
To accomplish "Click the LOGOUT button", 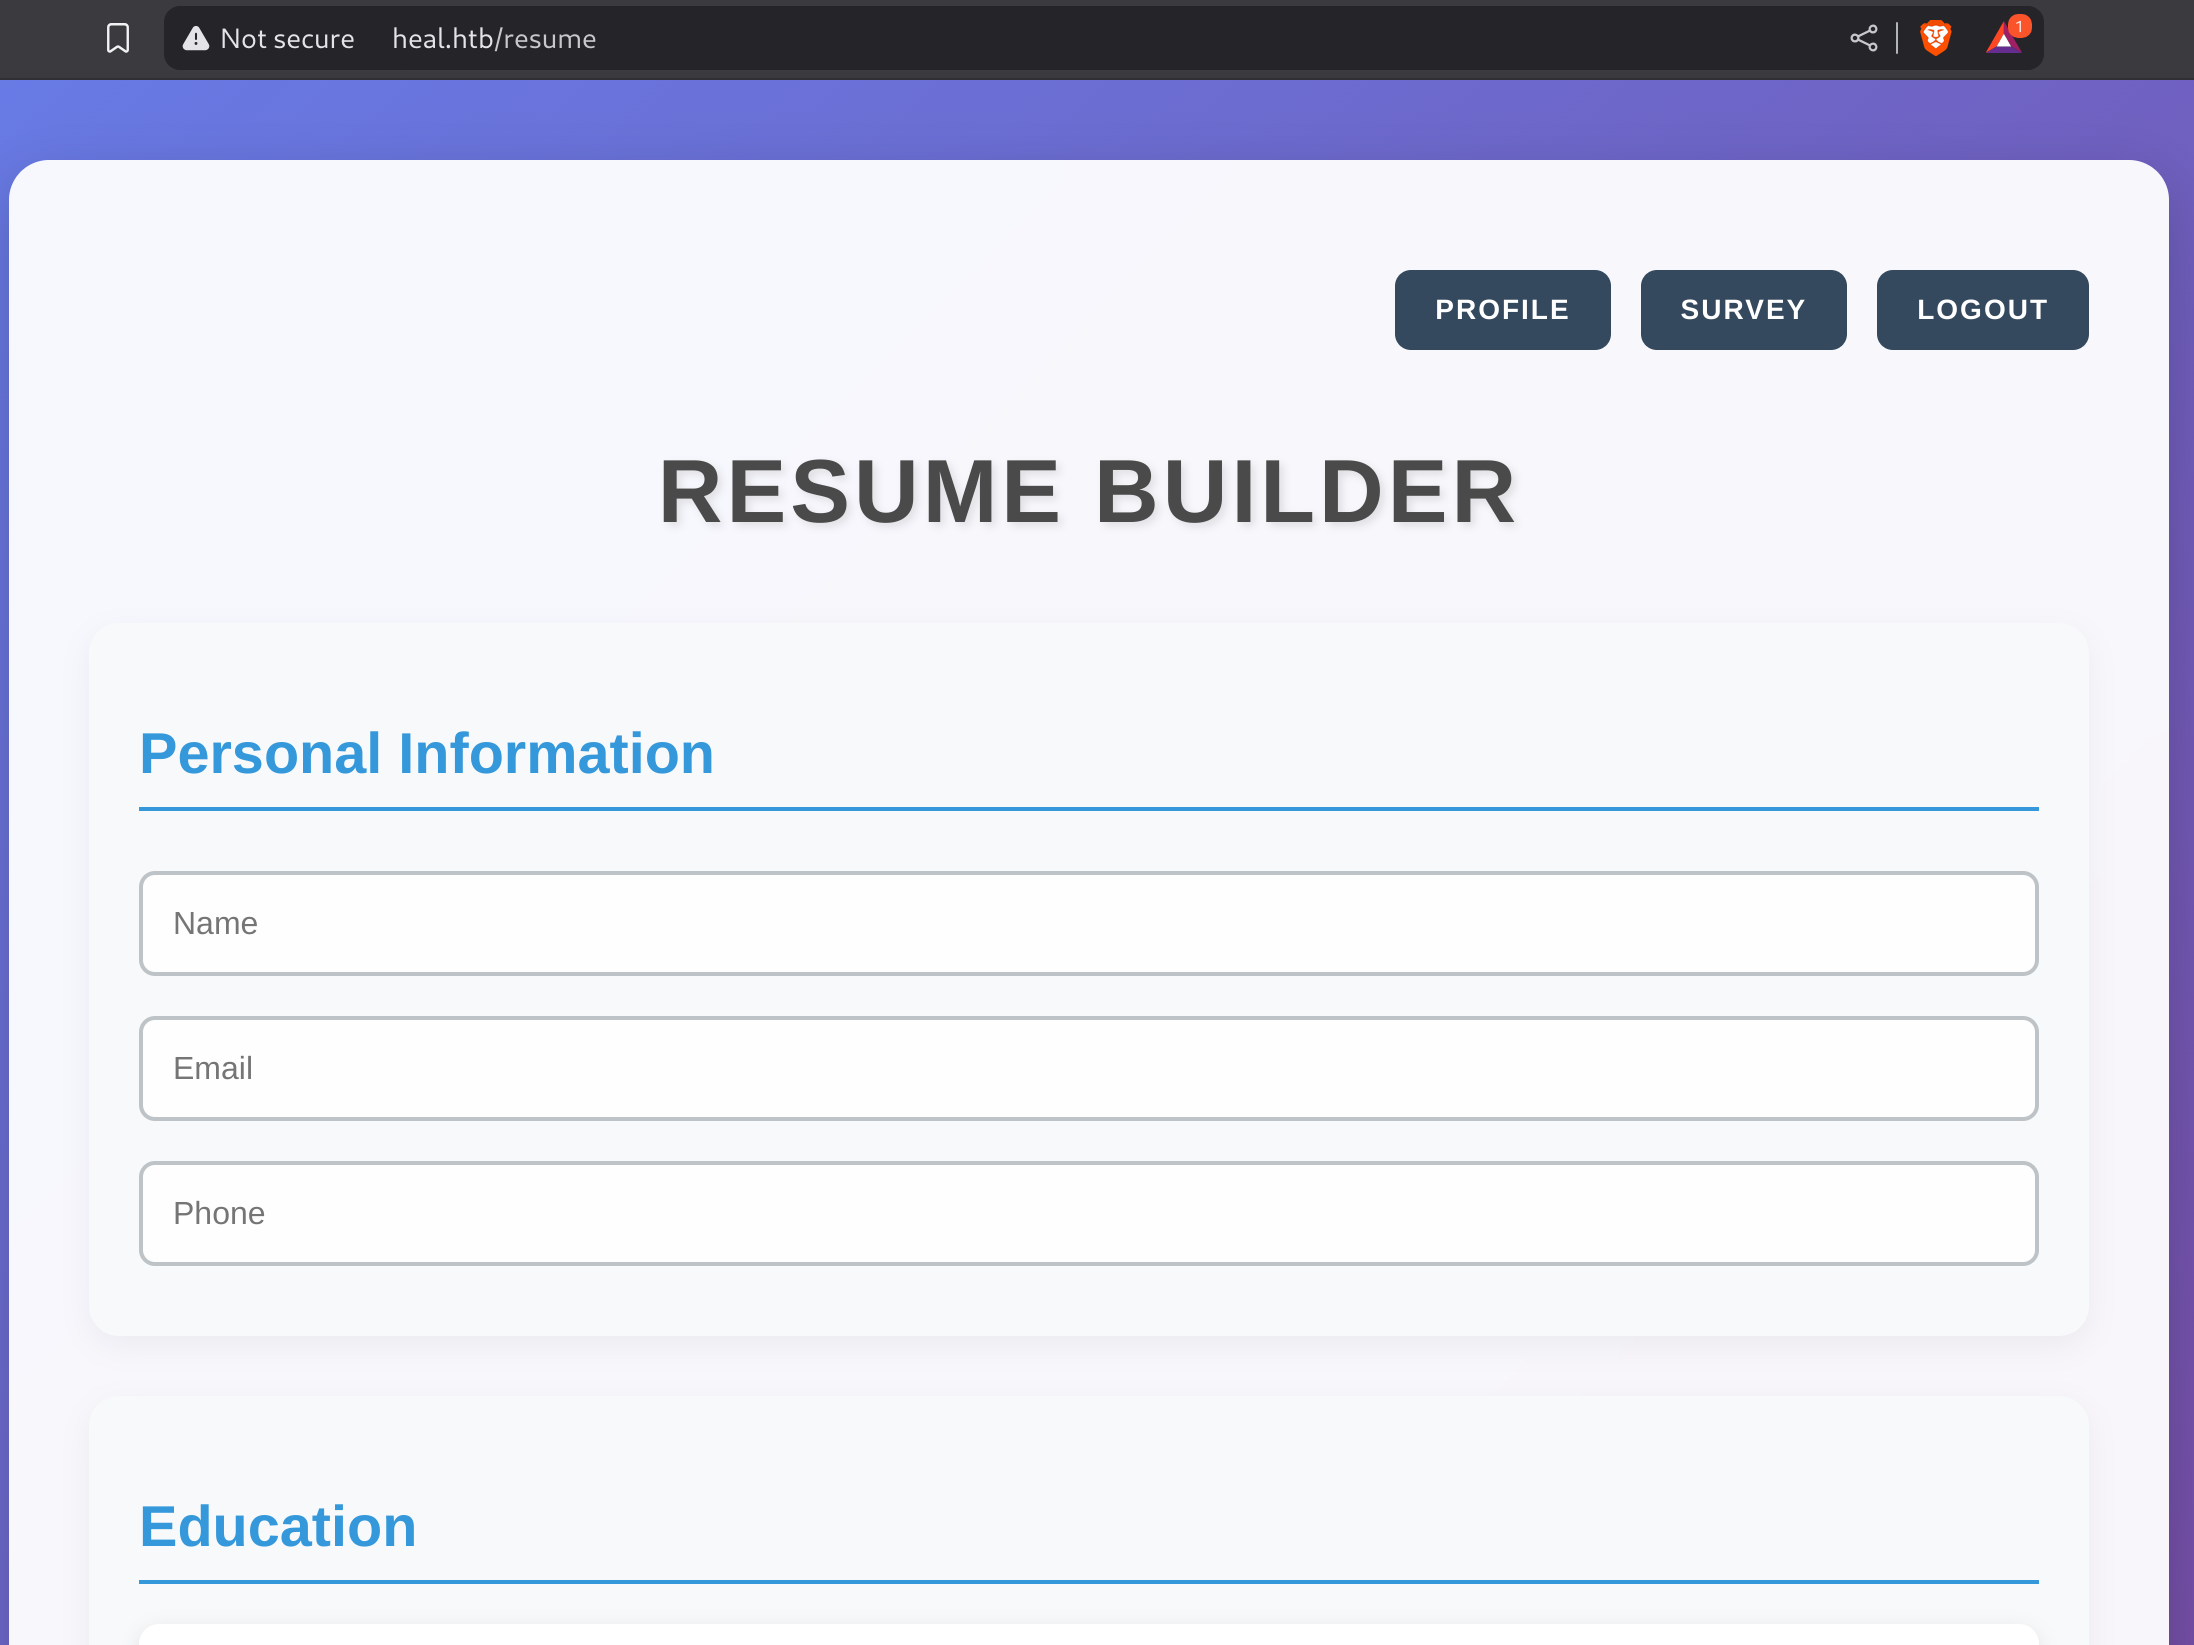I will [x=1982, y=310].
